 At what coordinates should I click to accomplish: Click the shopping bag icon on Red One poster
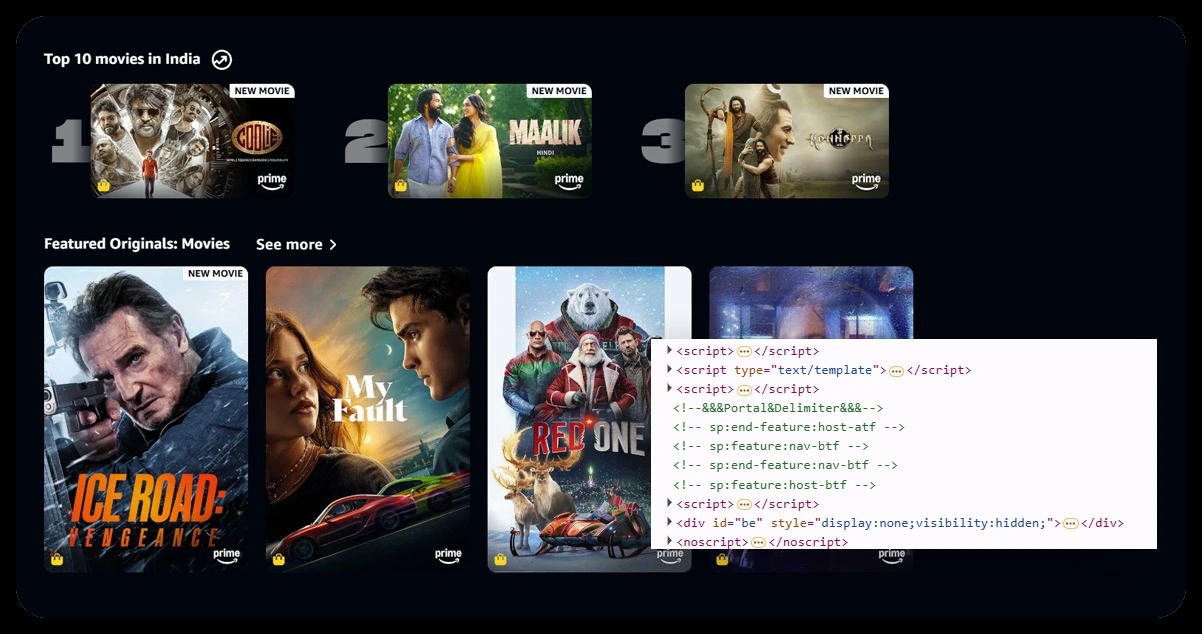[x=500, y=559]
